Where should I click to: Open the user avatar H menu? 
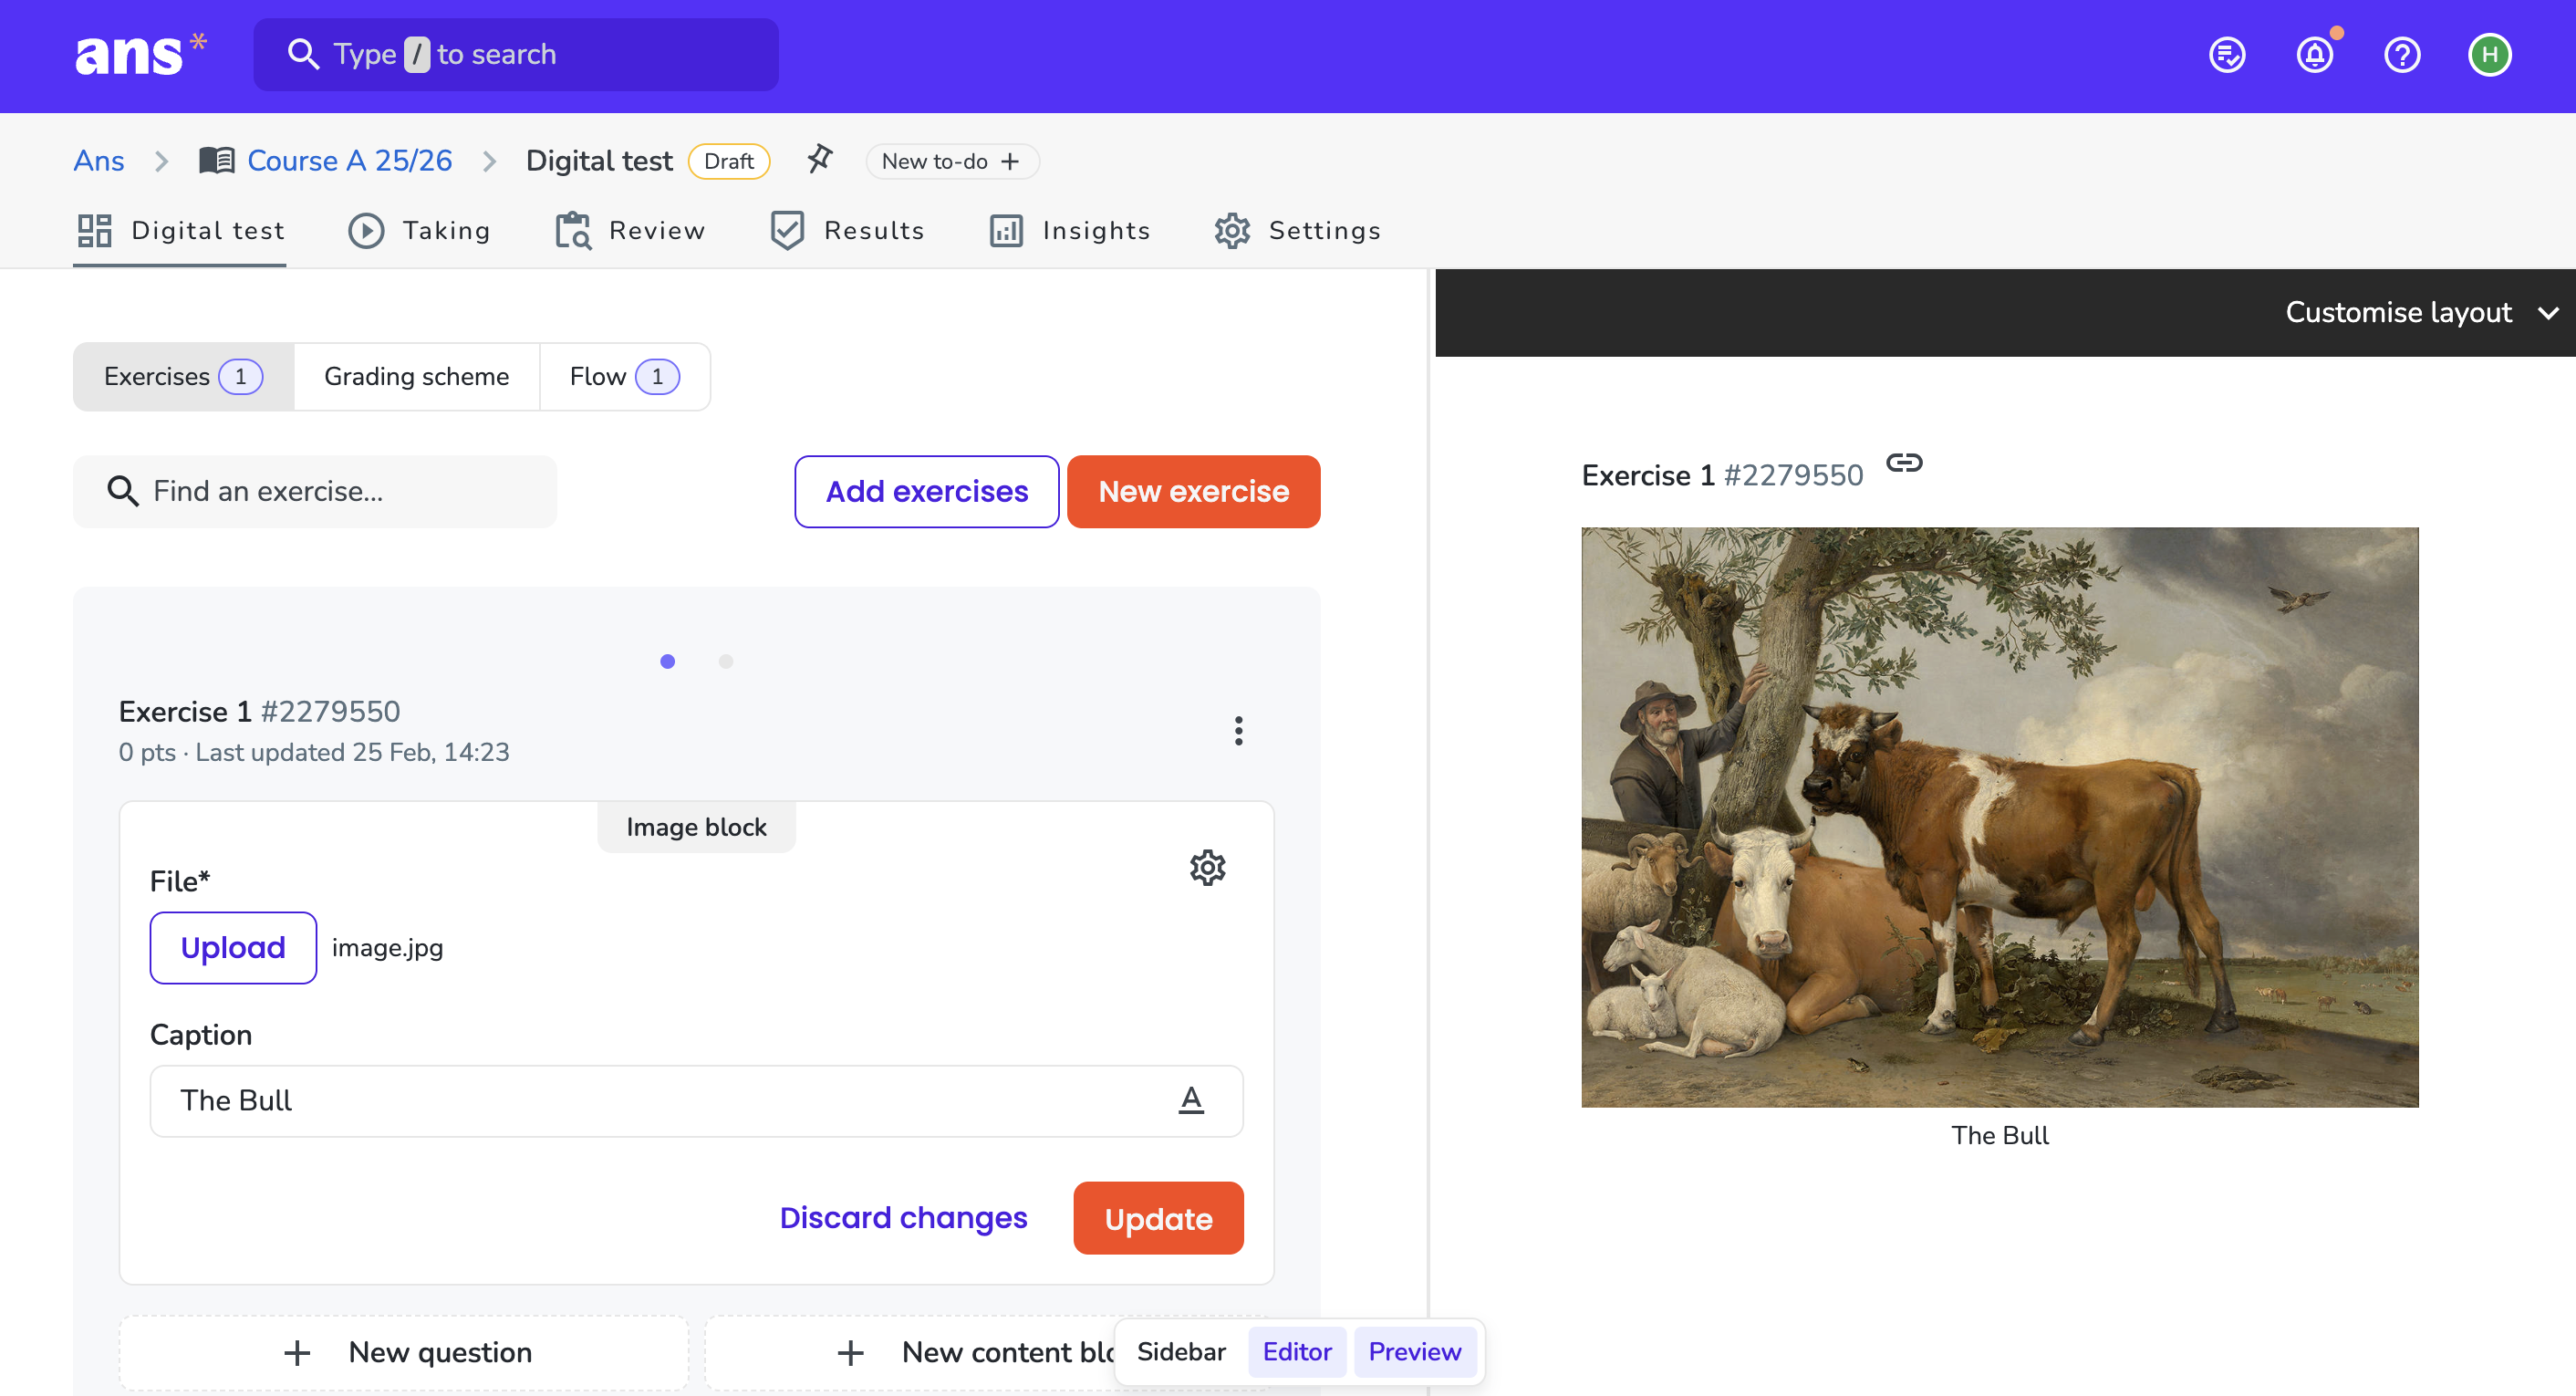(x=2490, y=55)
